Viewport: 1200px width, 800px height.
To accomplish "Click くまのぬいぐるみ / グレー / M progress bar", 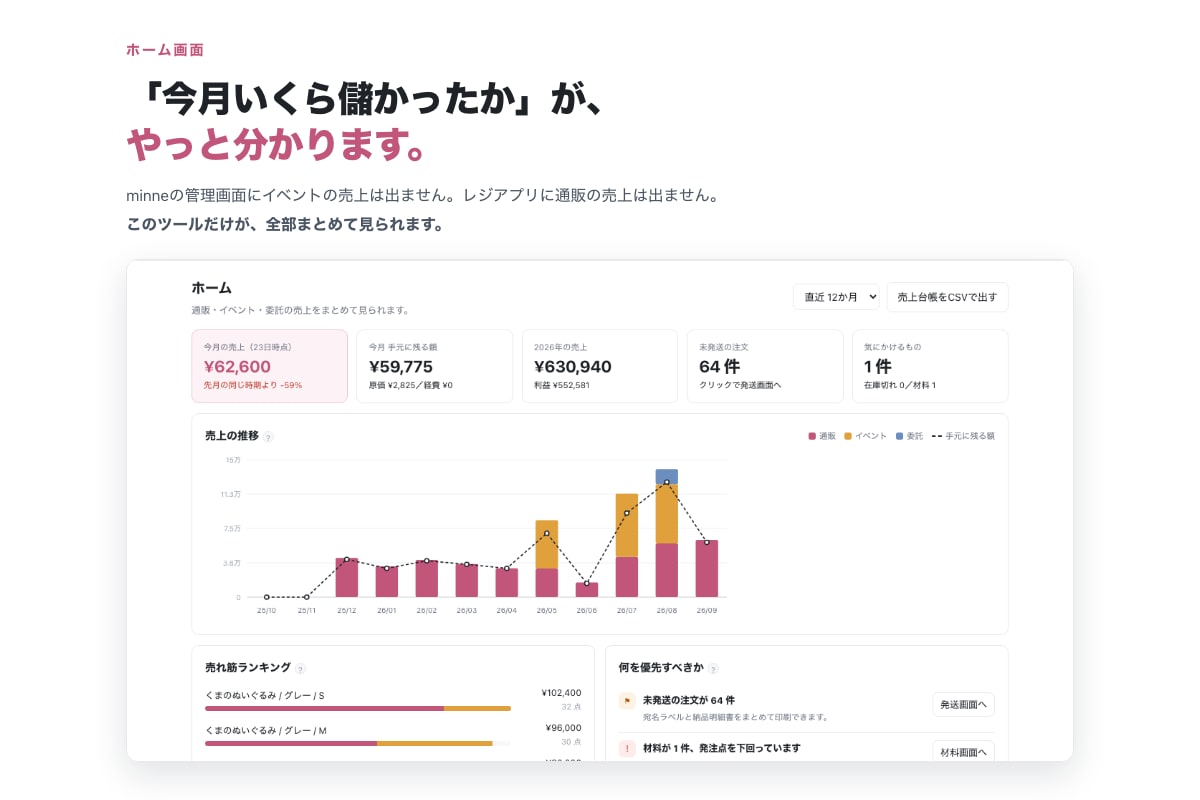I will pyautogui.click(x=358, y=743).
